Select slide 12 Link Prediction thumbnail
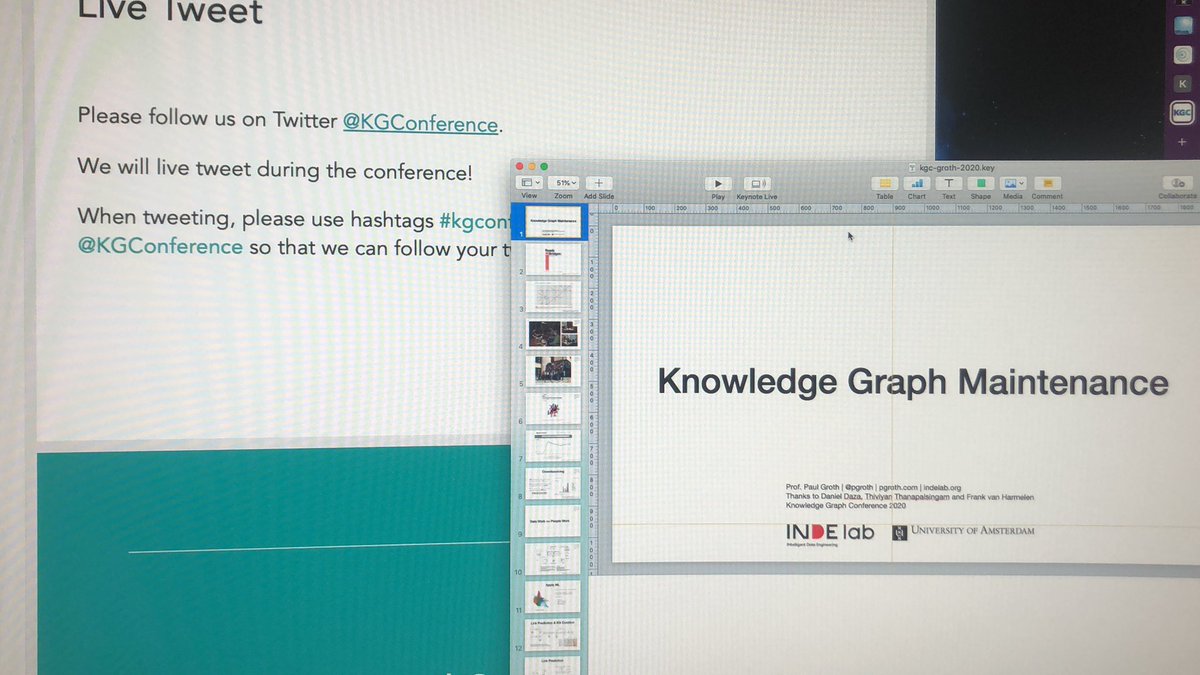This screenshot has width=1200, height=675. (553, 635)
